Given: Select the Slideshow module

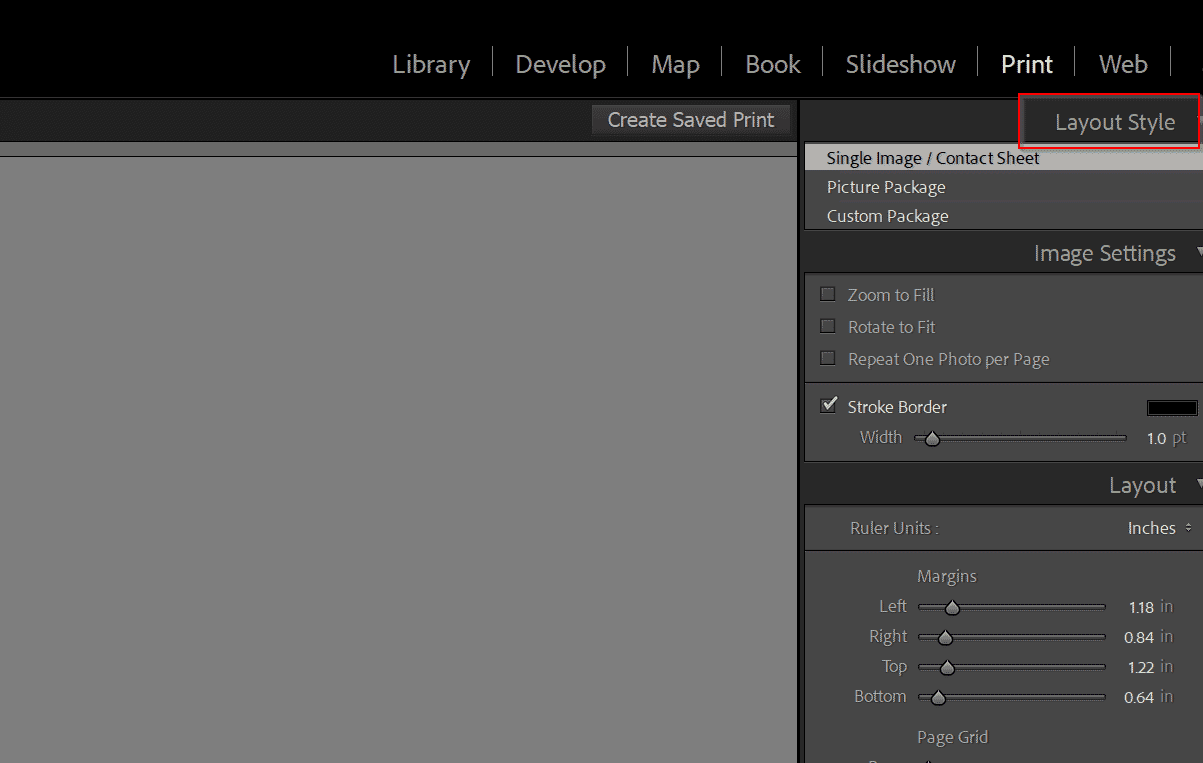Looking at the screenshot, I should coord(899,63).
